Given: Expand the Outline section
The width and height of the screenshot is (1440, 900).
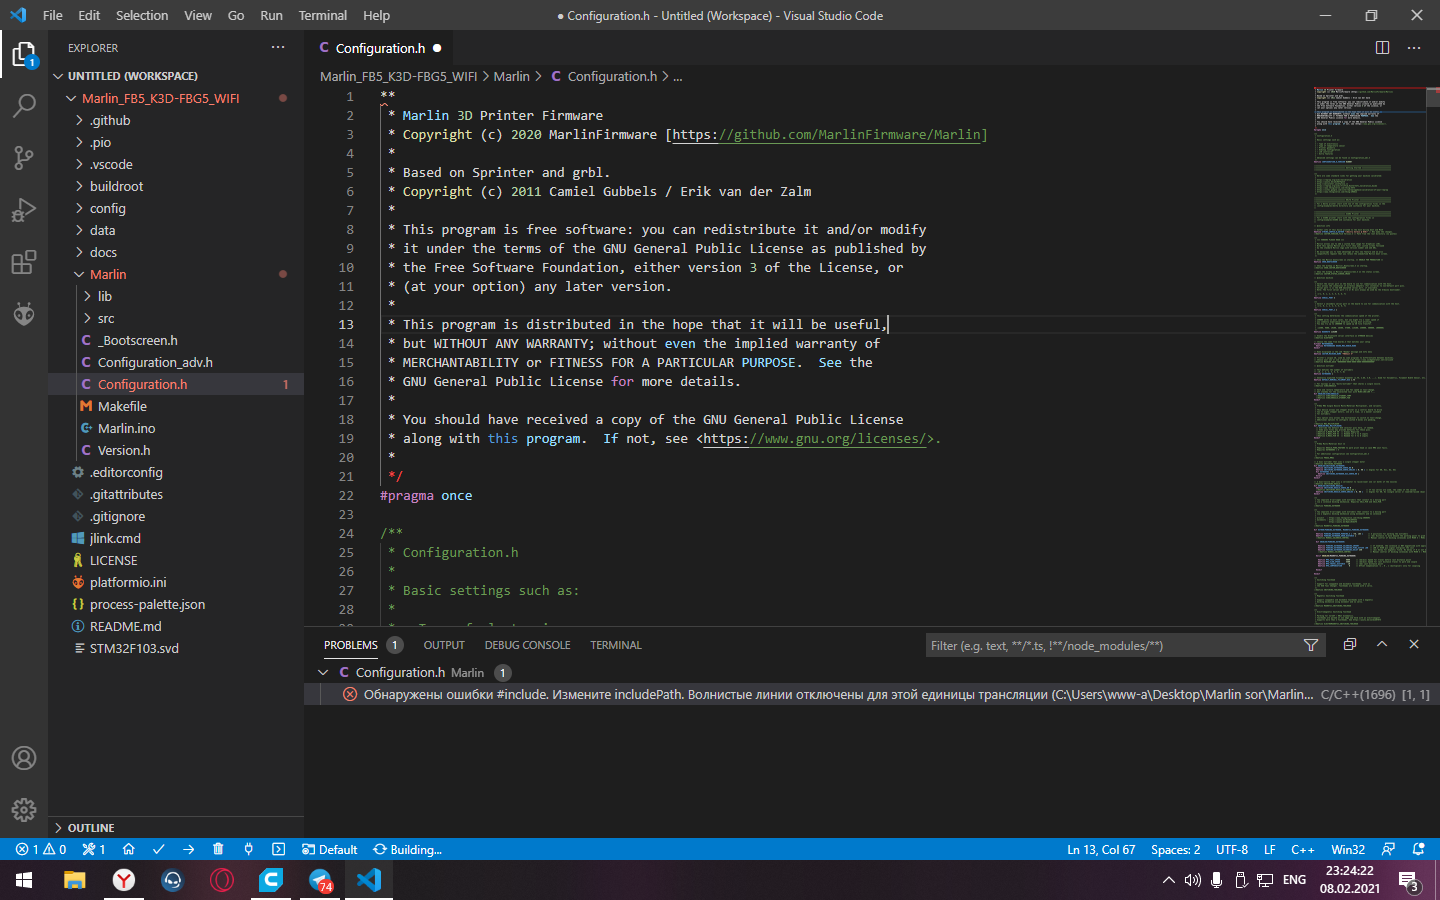Looking at the screenshot, I should click(x=176, y=828).
